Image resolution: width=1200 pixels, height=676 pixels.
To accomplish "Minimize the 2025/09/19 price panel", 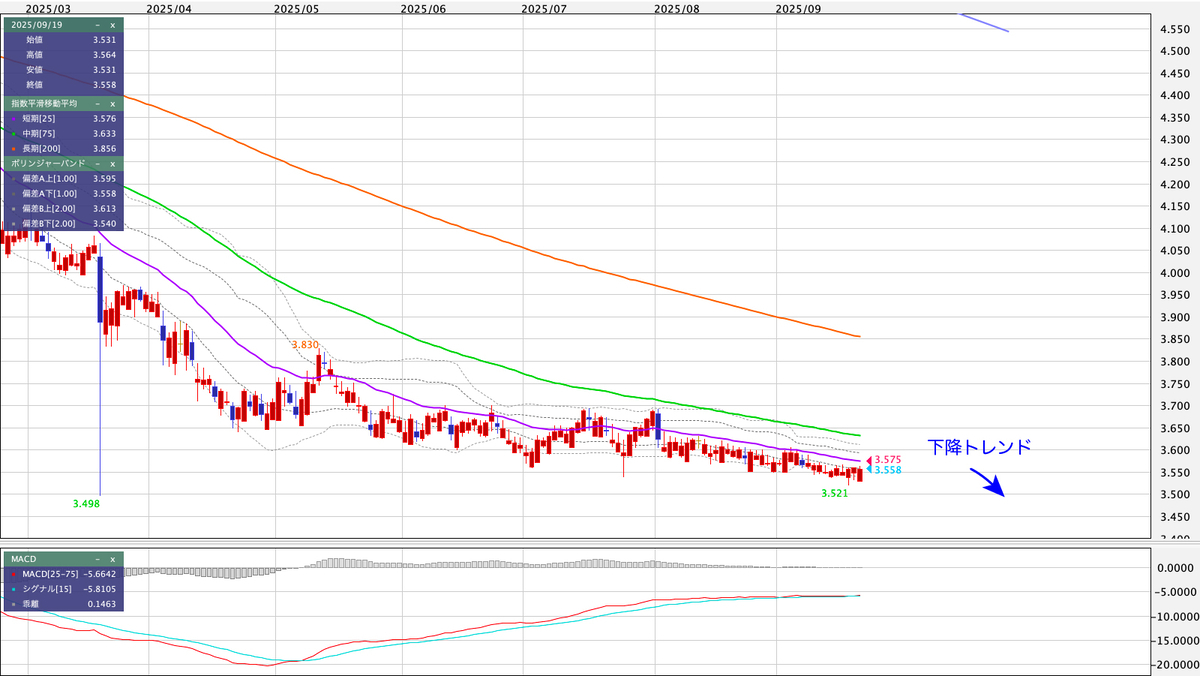I will 97,23.
